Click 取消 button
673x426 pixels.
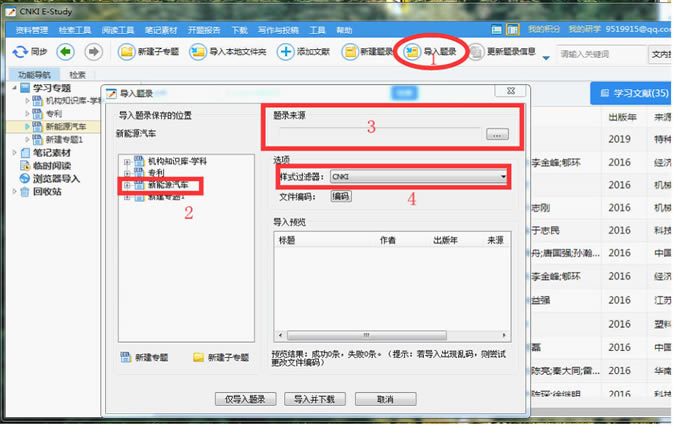pyautogui.click(x=385, y=399)
